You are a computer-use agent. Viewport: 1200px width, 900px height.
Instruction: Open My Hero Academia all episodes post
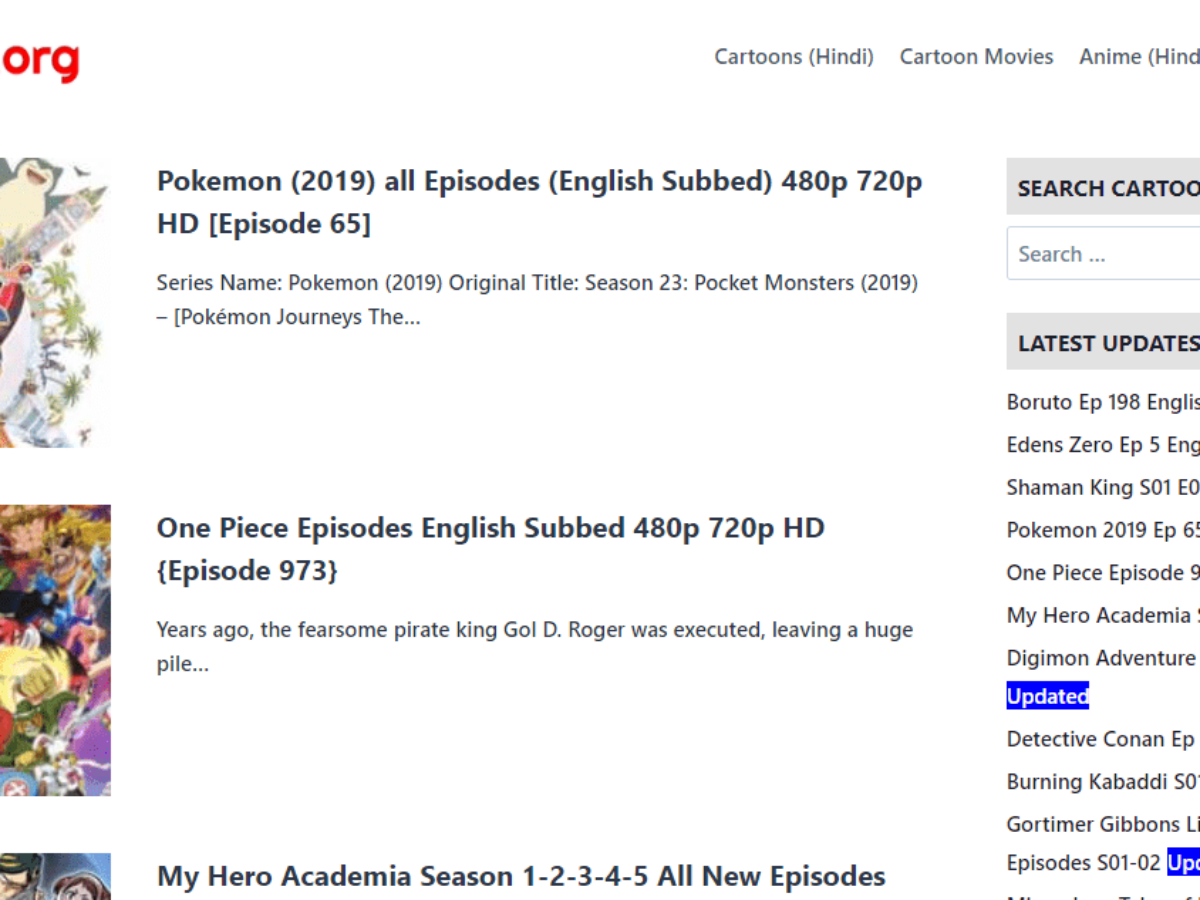click(520, 876)
